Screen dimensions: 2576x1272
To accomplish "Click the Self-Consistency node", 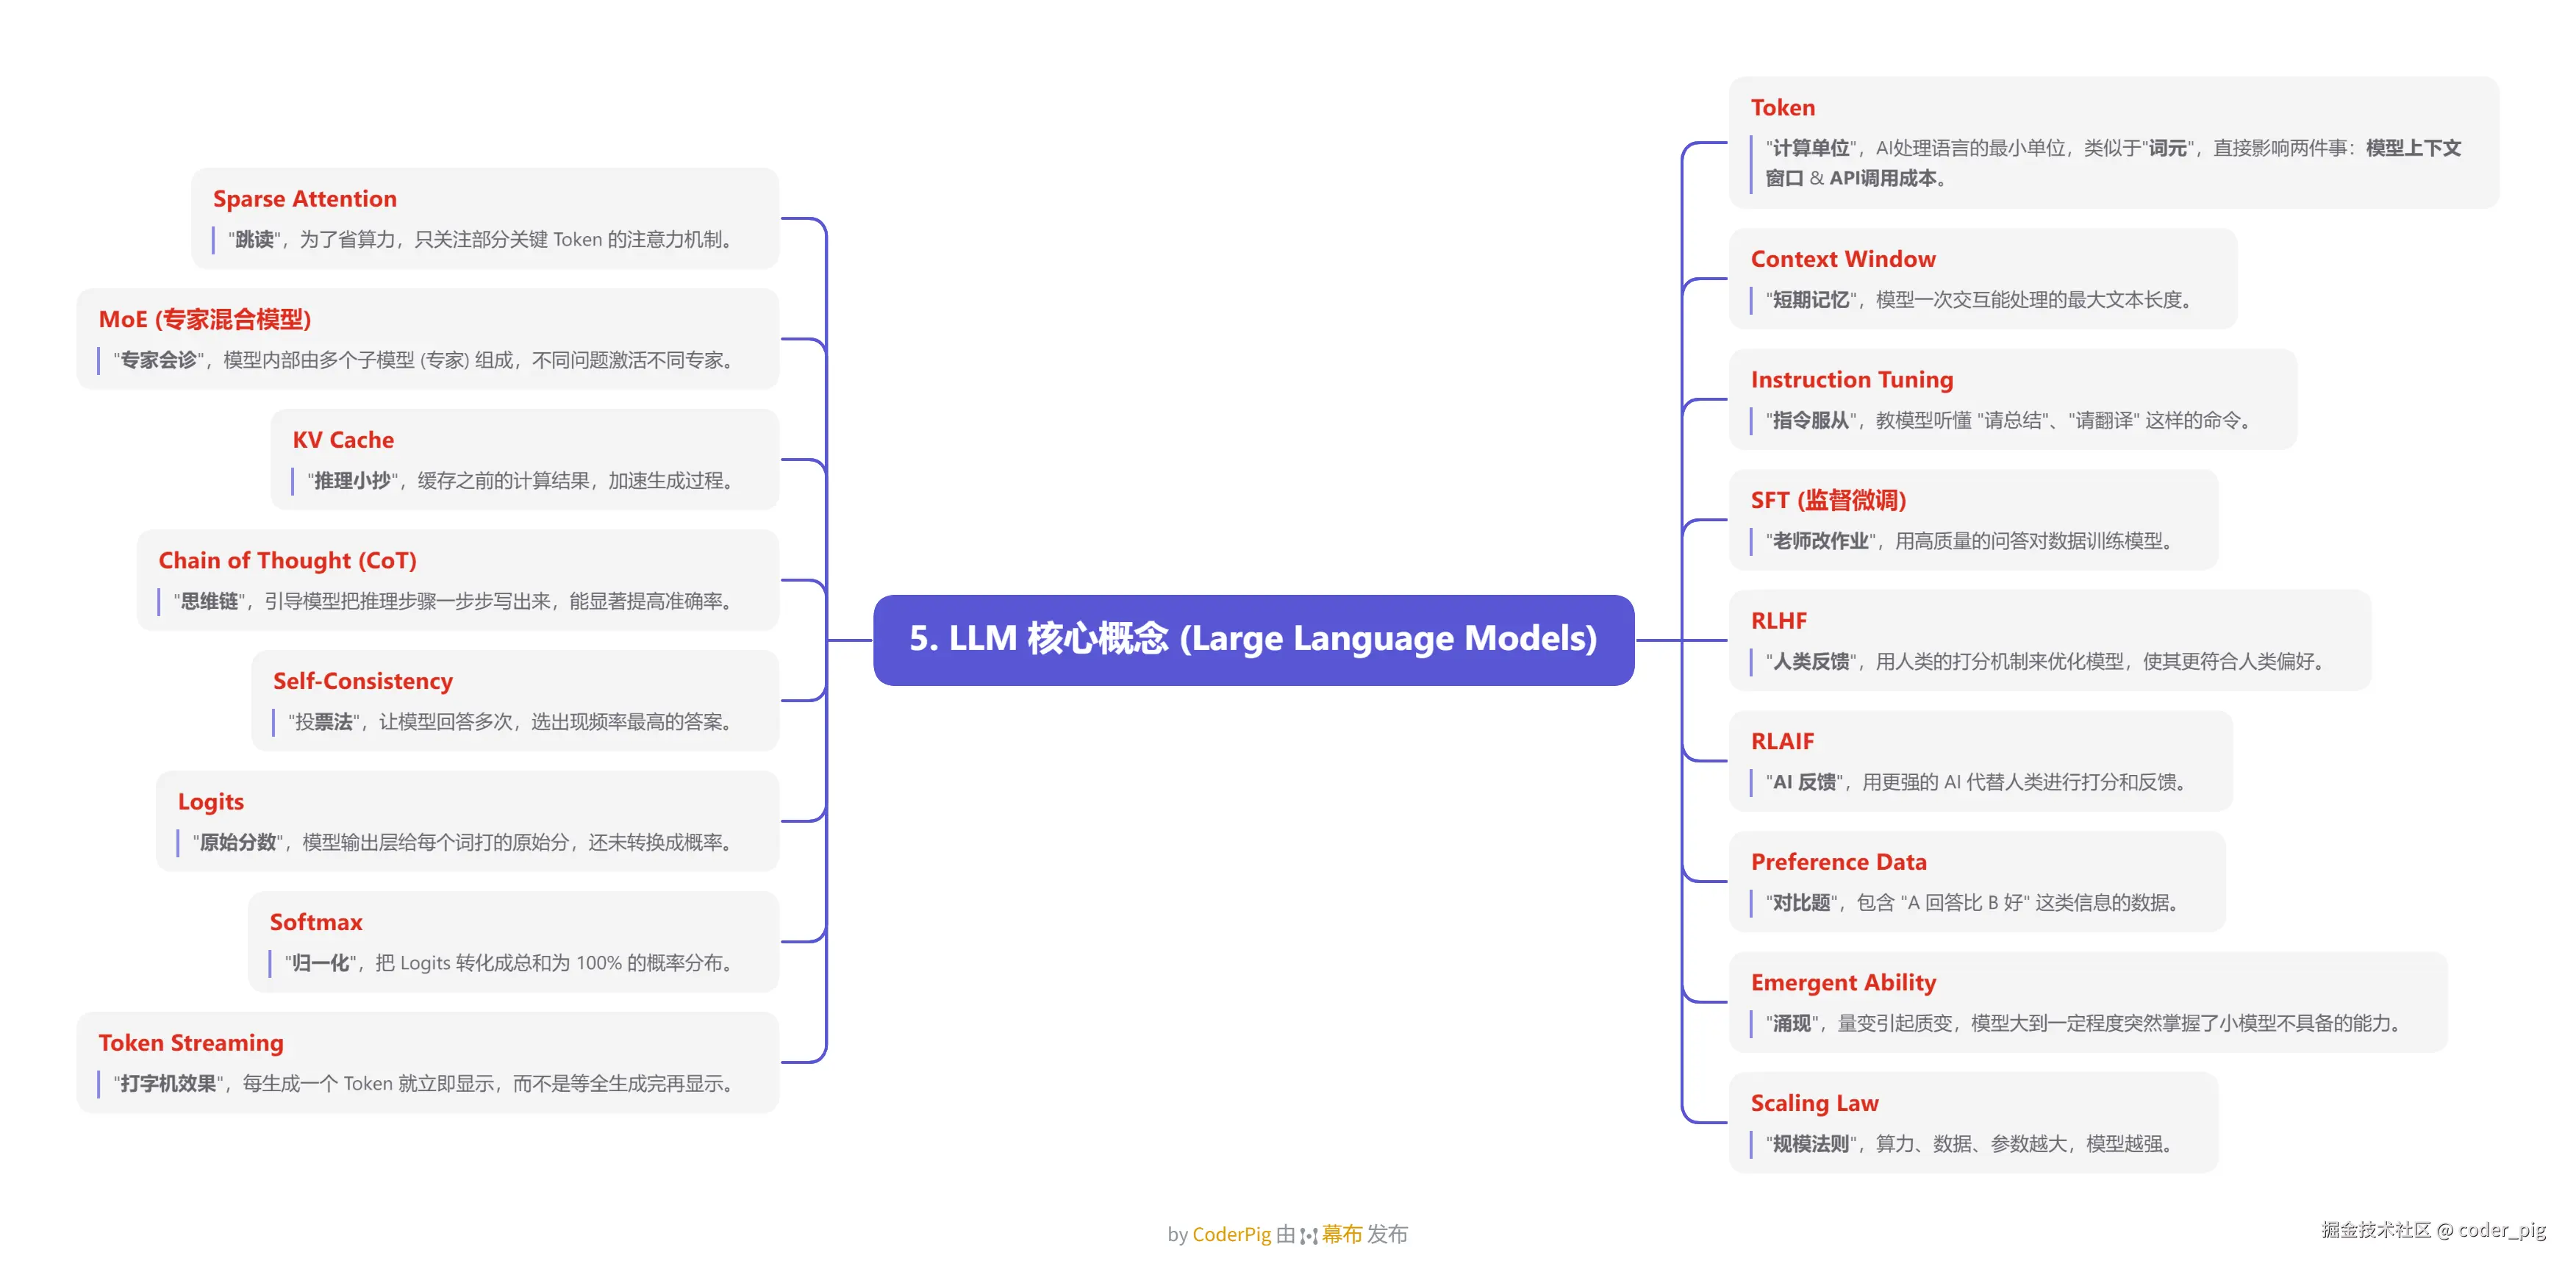I will [362, 681].
